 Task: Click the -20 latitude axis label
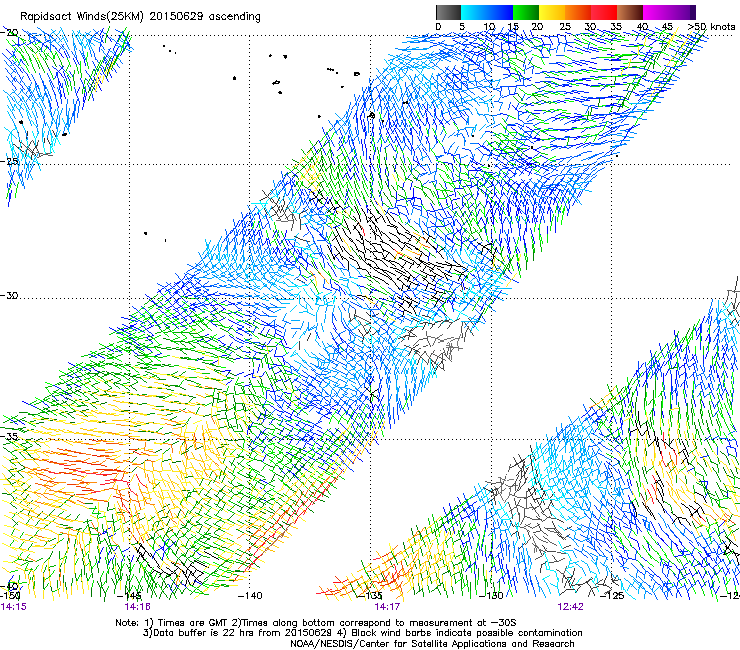pyautogui.click(x=10, y=32)
